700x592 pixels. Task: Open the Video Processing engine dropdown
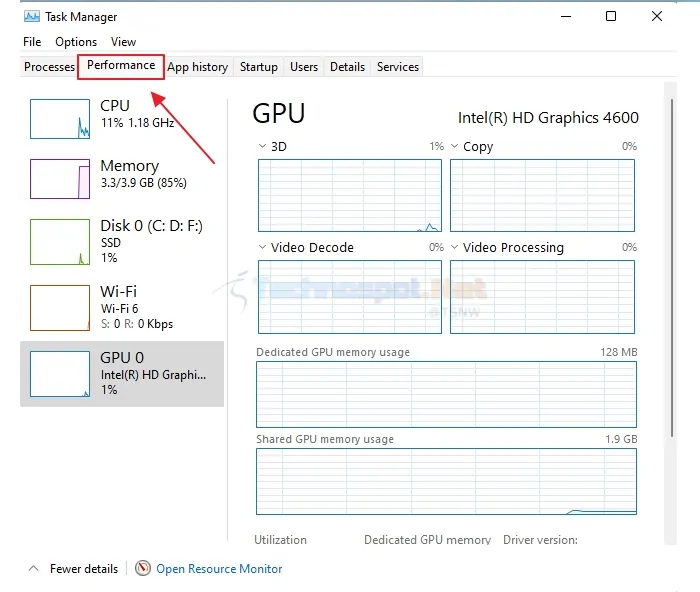454,247
